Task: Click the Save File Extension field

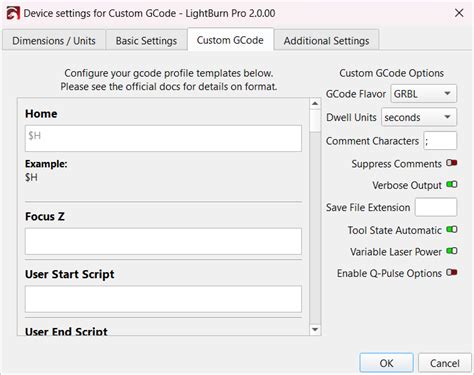Action: [436, 207]
